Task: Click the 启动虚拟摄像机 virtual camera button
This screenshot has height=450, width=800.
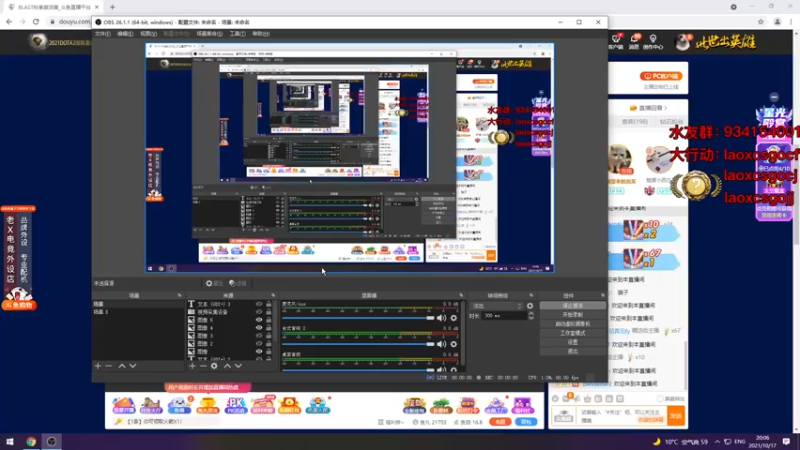Action: [572, 324]
